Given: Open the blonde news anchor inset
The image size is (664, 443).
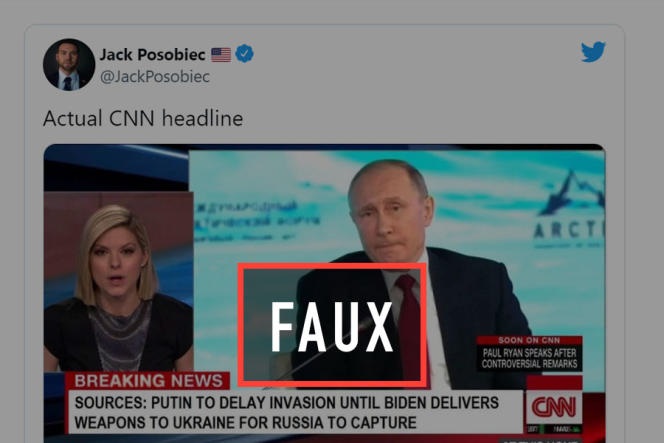Looking at the screenshot, I should pos(119,282).
